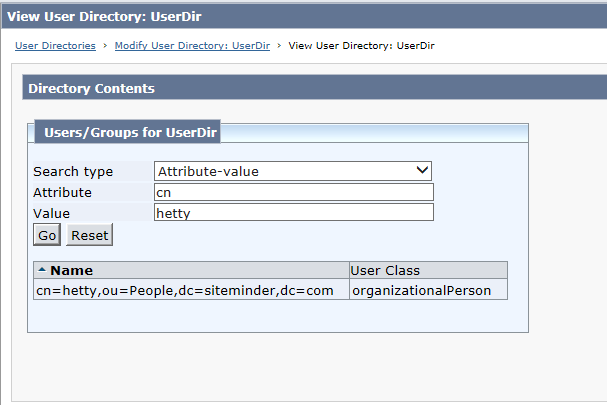Click the Value label text
This screenshot has height=405, width=607.
[51, 213]
